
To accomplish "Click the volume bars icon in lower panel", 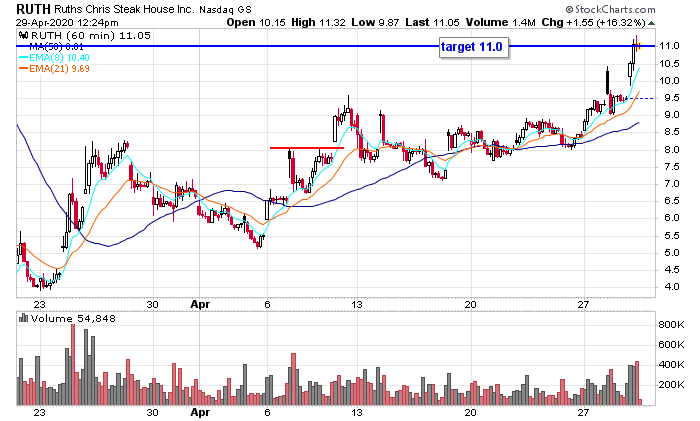I will tap(23, 318).
